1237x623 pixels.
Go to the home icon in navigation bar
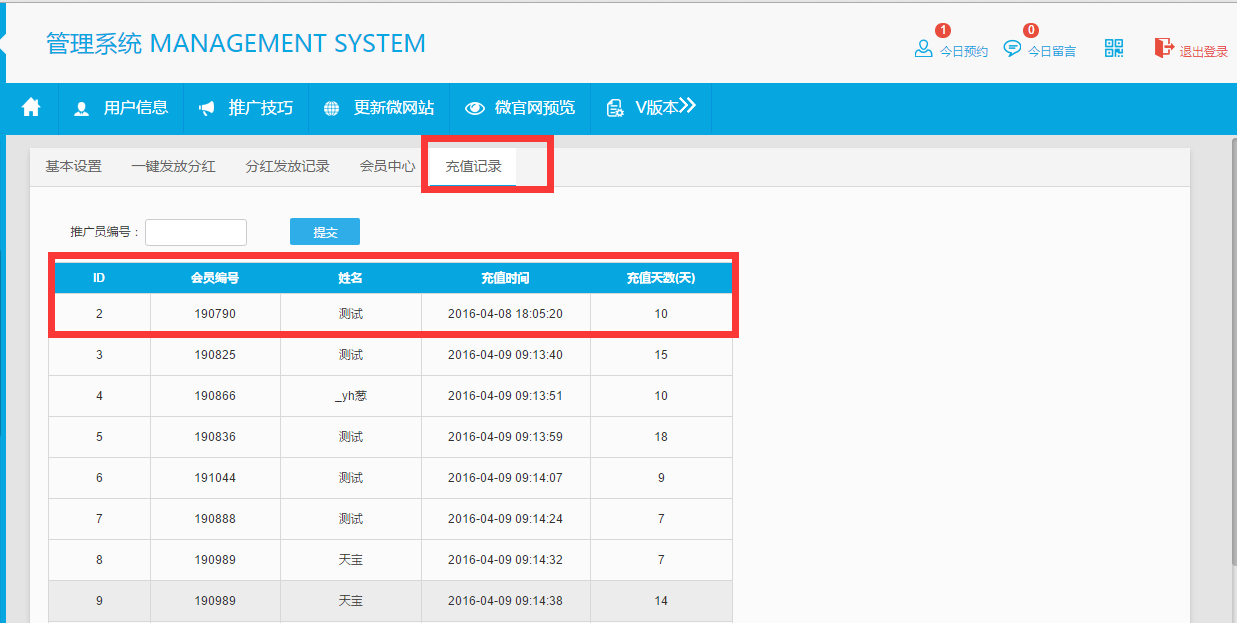point(31,107)
